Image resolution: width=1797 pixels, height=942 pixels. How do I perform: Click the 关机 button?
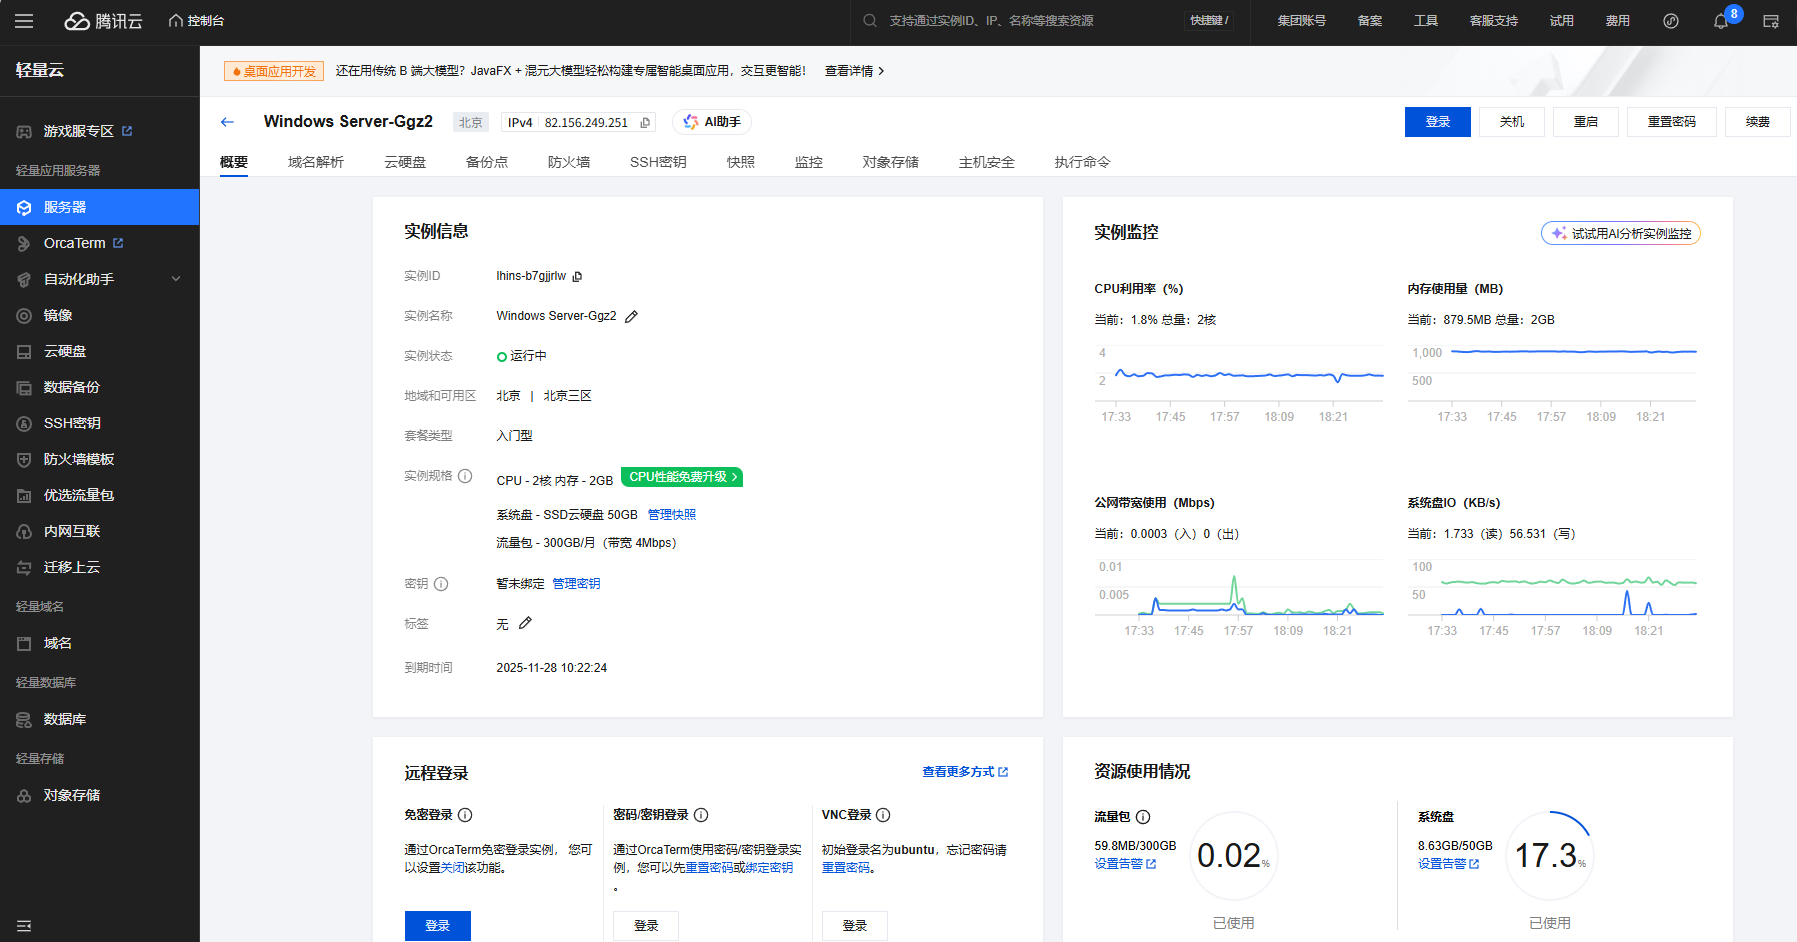coord(1512,122)
